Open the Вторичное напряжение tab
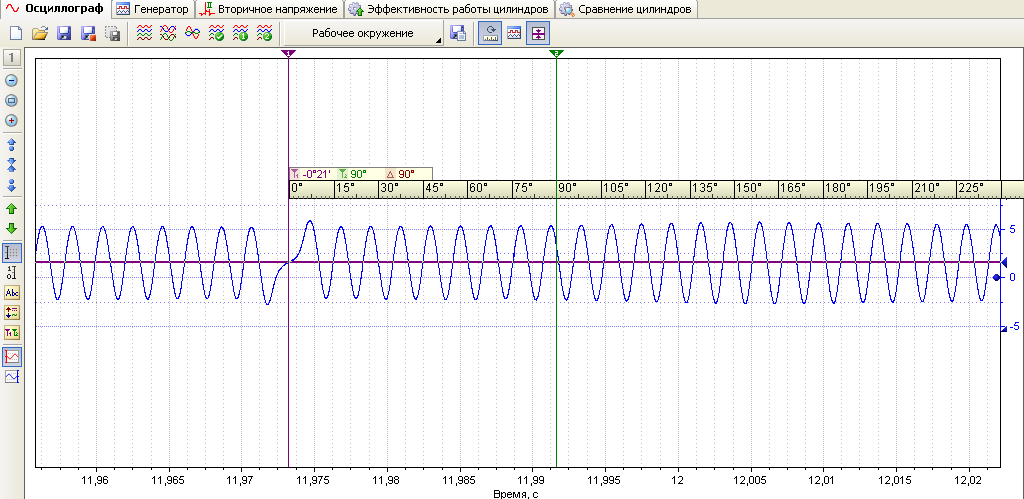 tap(270, 9)
